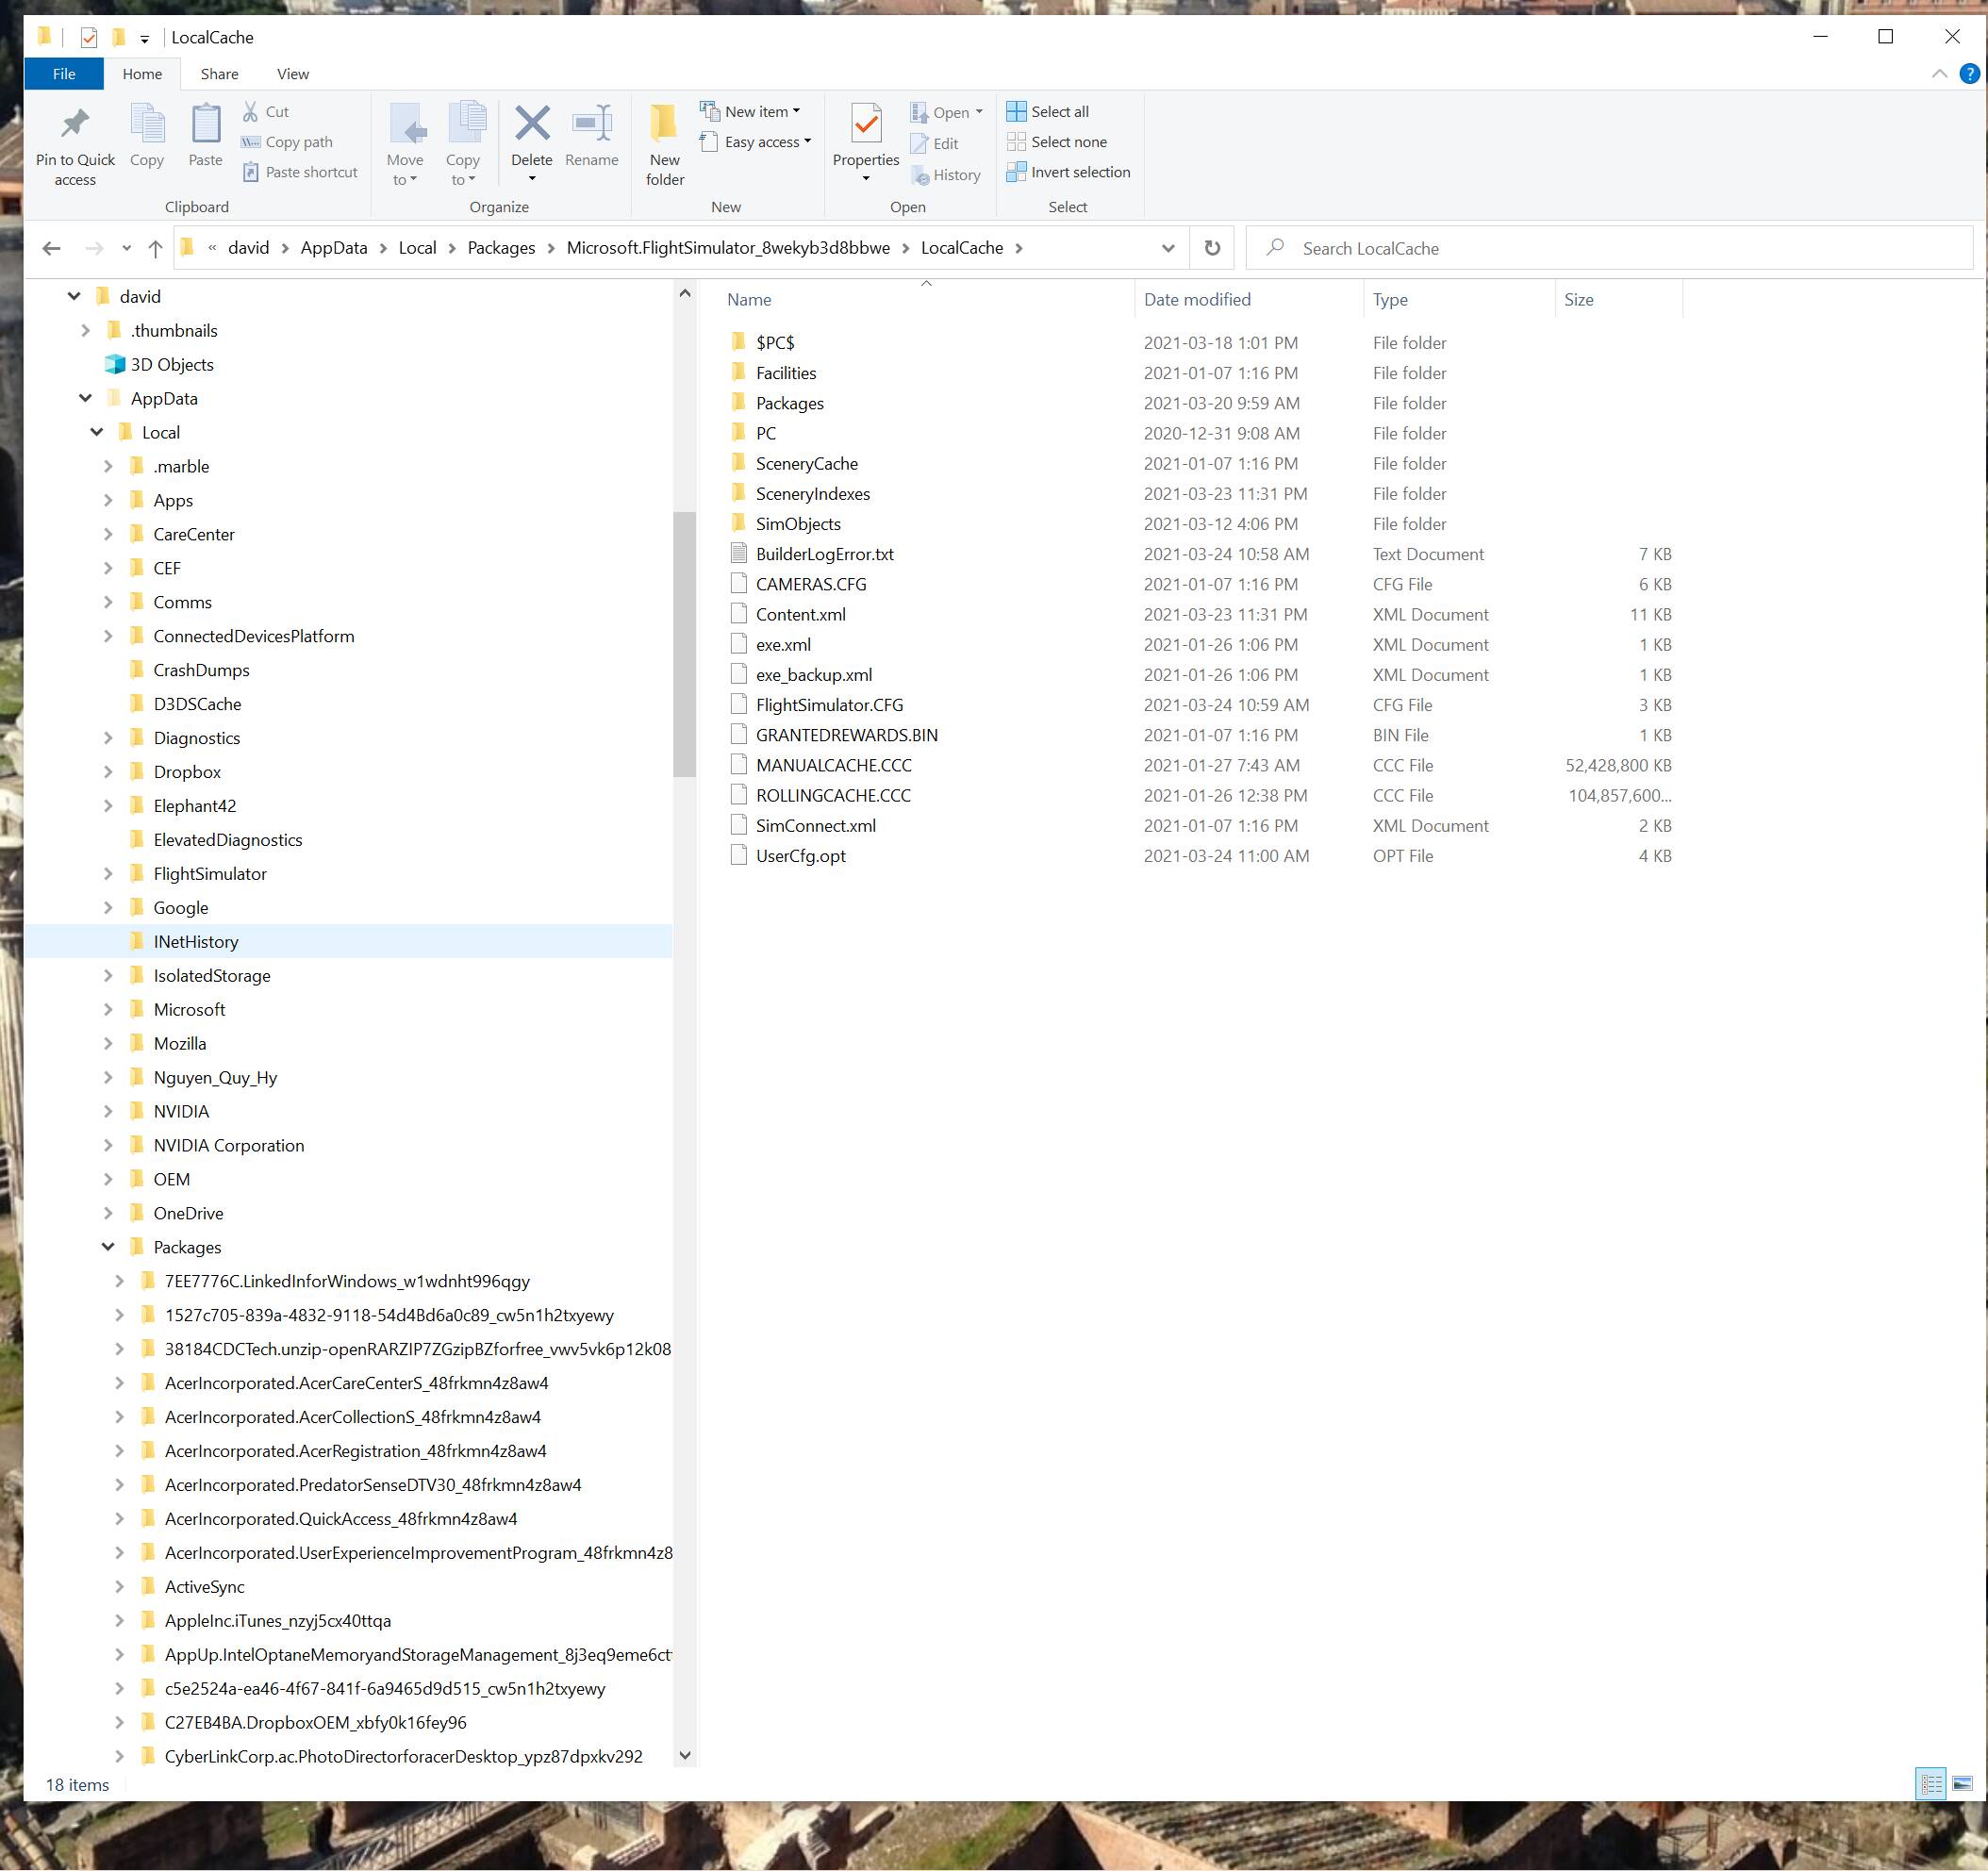Screen dimensions: 1988x1871
Task: Switch to large icons view mode
Action: click(1962, 1784)
